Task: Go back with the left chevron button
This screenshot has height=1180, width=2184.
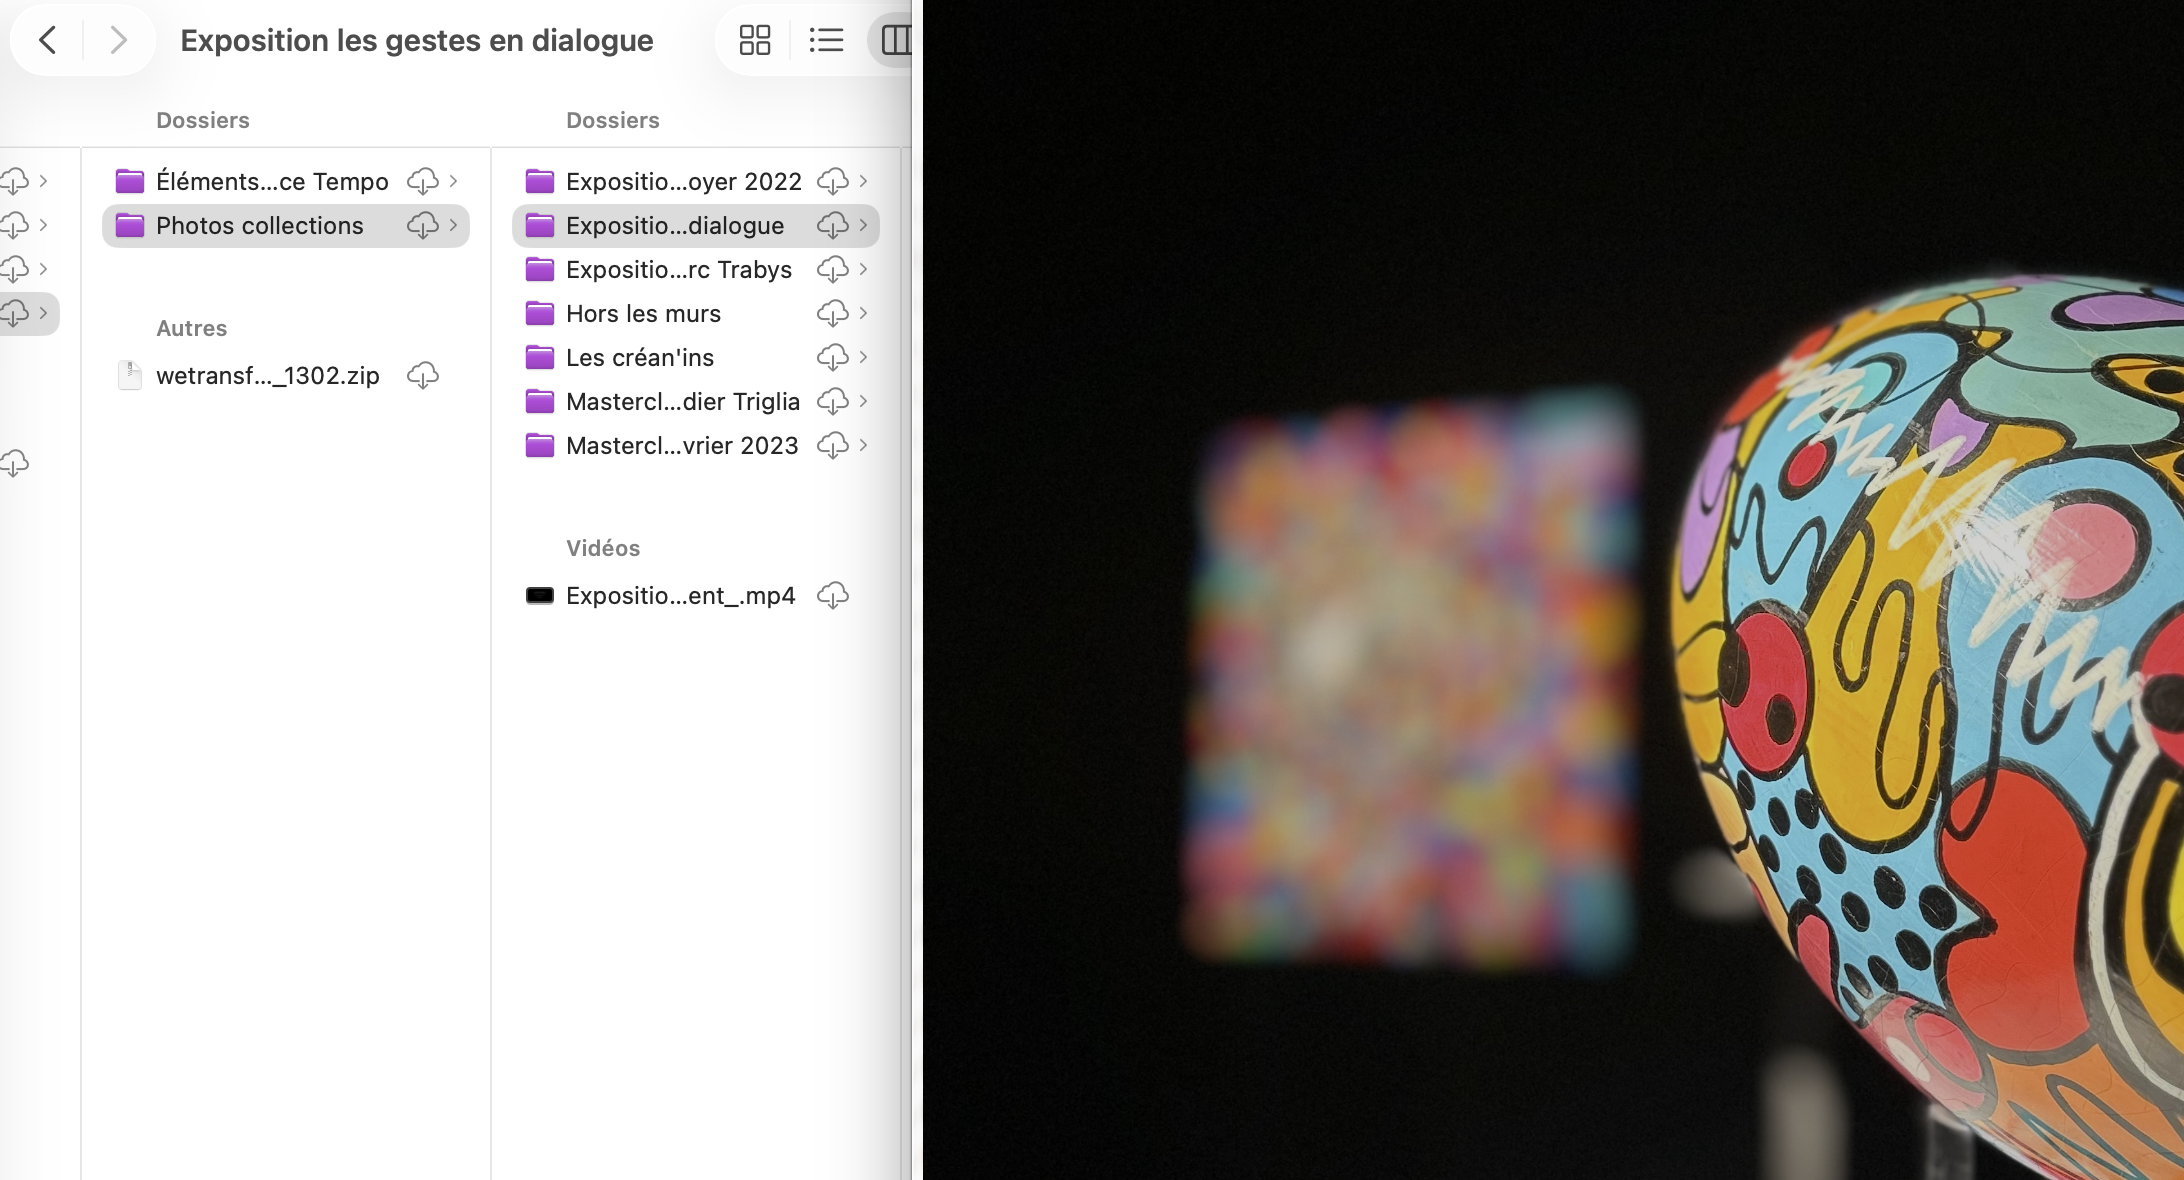Action: pyautogui.click(x=47, y=40)
